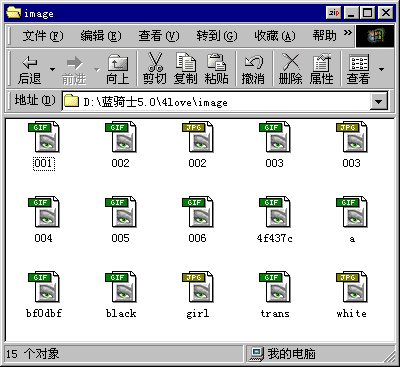
Task: Click the 地址(D) address label
Action: [35, 100]
